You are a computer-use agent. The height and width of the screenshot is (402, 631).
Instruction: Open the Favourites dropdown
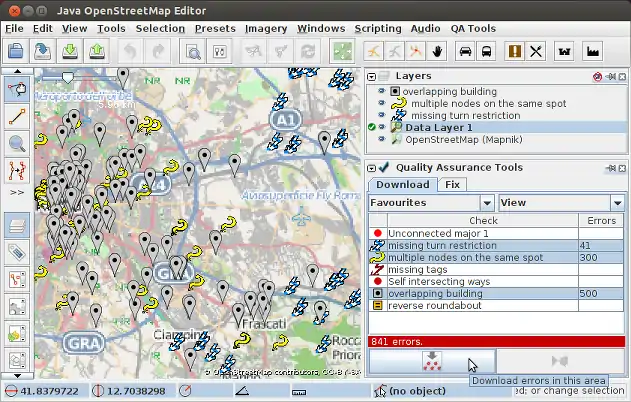coord(430,202)
